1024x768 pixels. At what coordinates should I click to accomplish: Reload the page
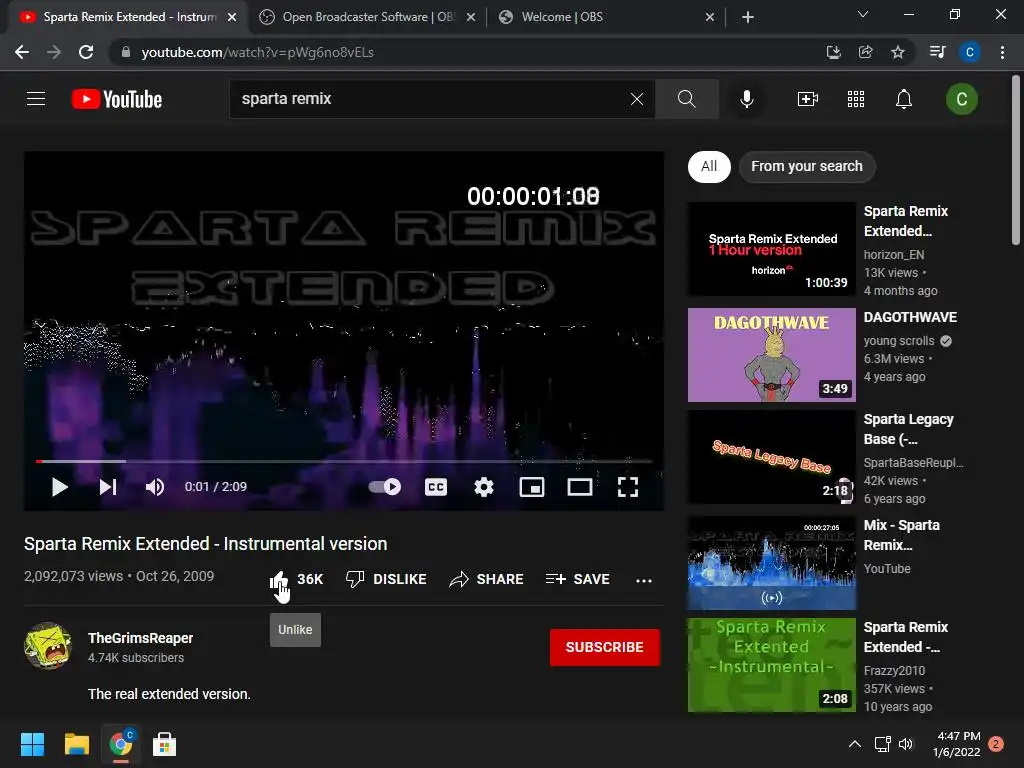click(x=86, y=52)
